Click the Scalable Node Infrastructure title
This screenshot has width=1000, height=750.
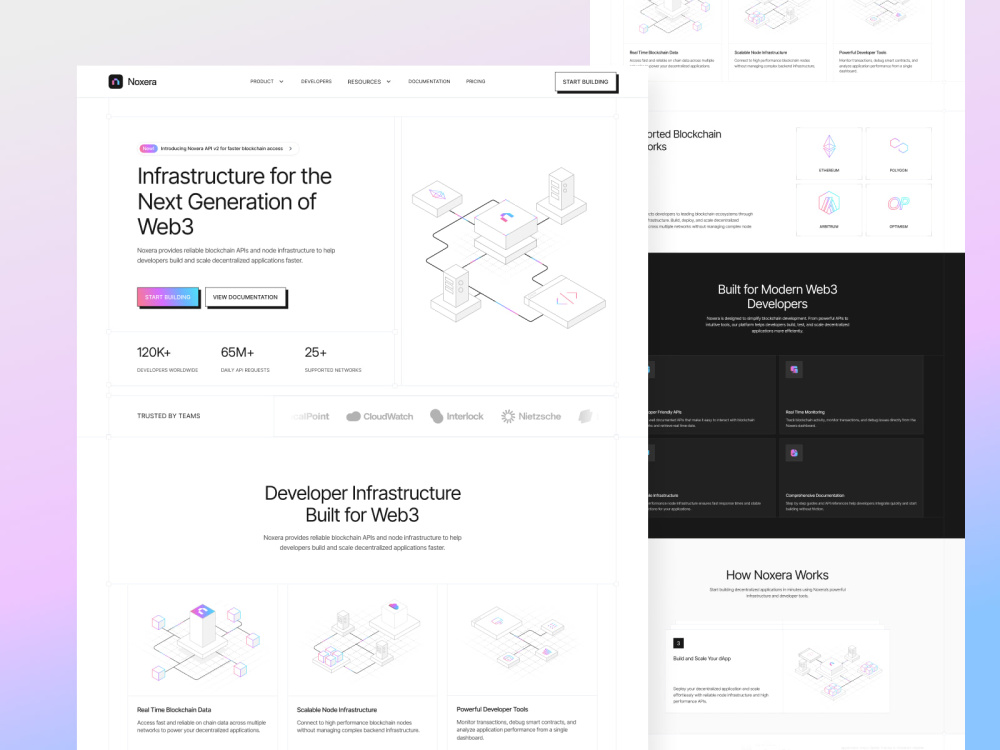[337, 710]
